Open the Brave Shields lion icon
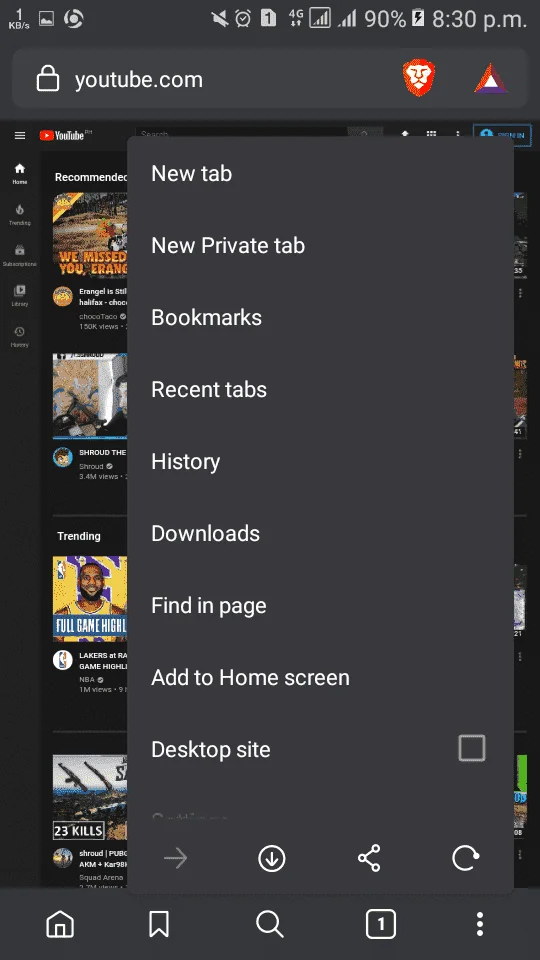Viewport: 540px width, 960px height. click(x=419, y=78)
